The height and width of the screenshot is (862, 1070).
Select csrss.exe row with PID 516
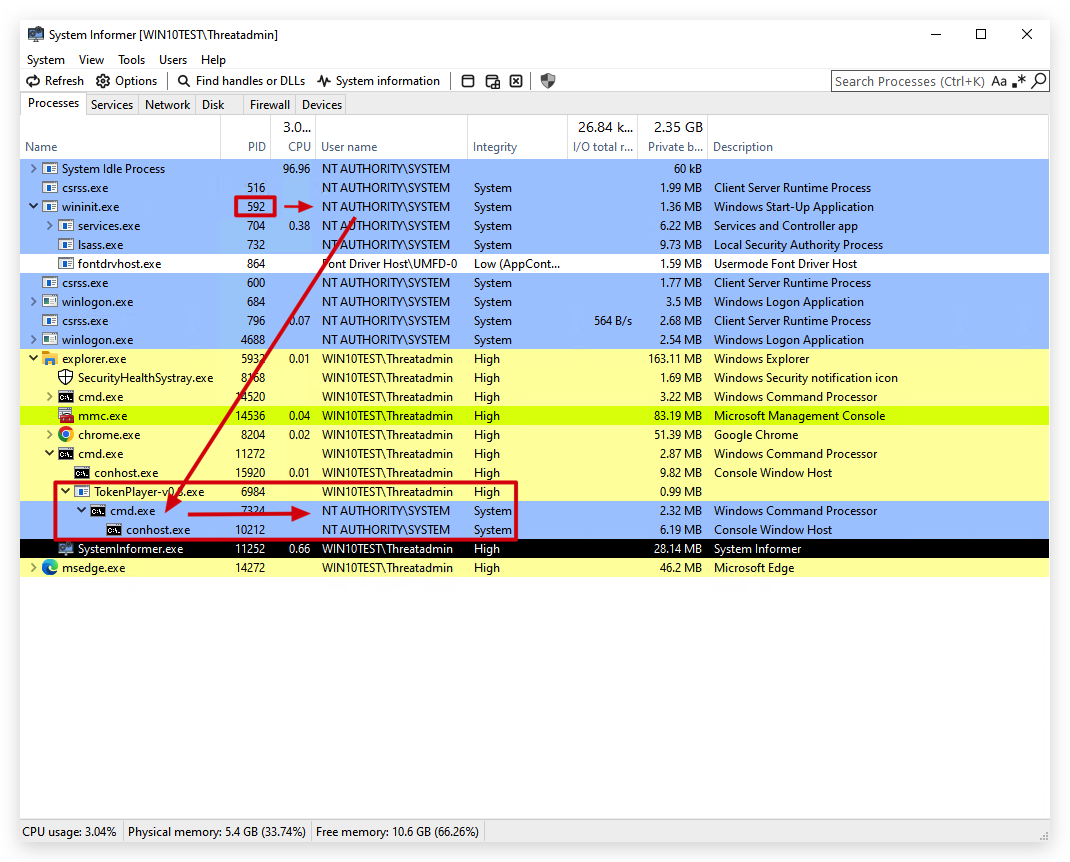(x=534, y=188)
